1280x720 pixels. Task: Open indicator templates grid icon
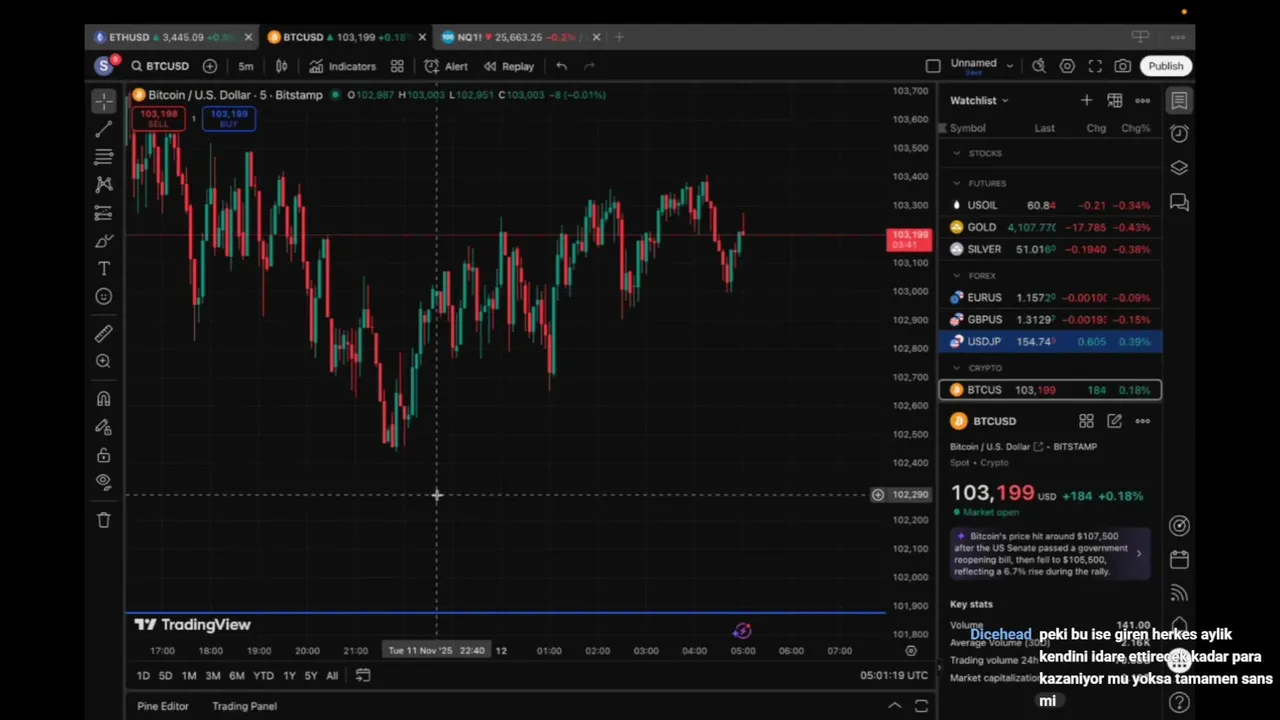(x=397, y=66)
